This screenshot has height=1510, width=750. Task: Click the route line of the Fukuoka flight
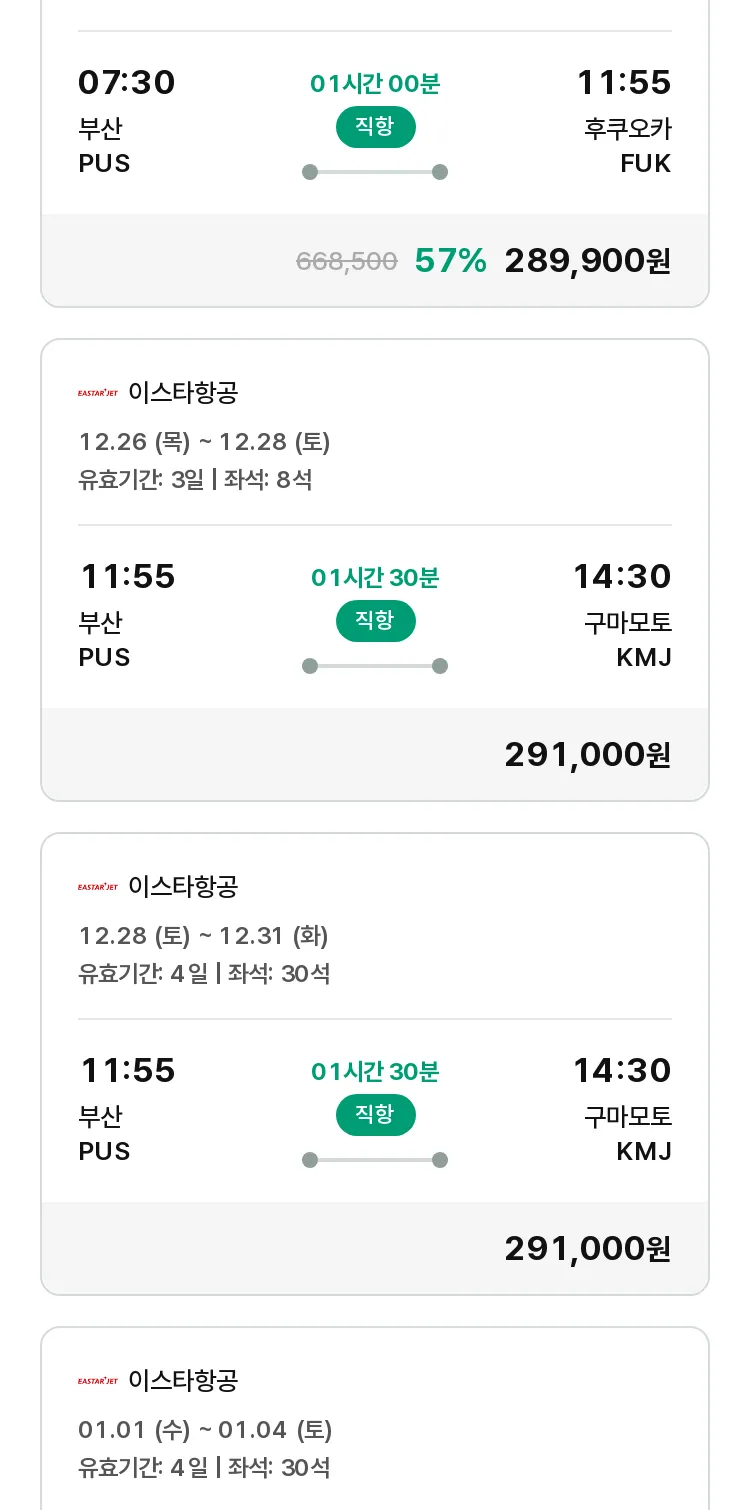[x=375, y=172]
